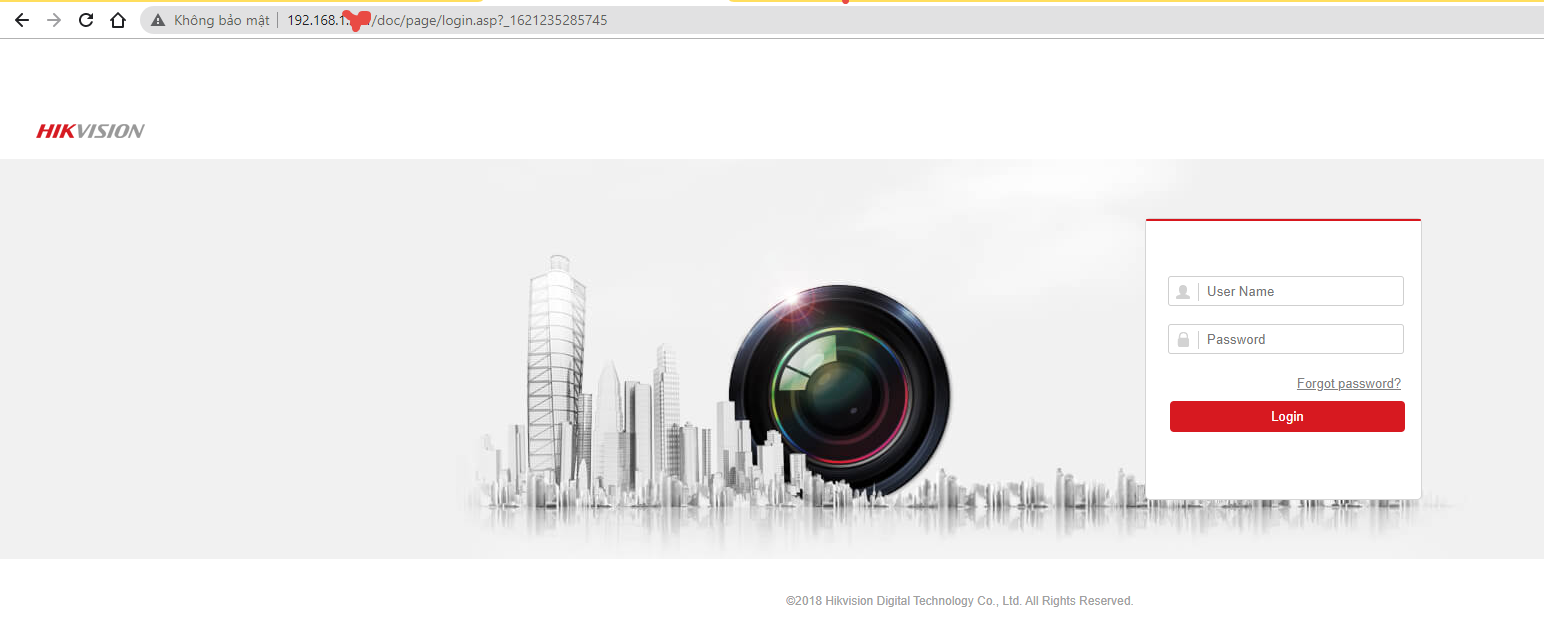
Task: Click the "Không bảo mật" security label
Action: 221,20
